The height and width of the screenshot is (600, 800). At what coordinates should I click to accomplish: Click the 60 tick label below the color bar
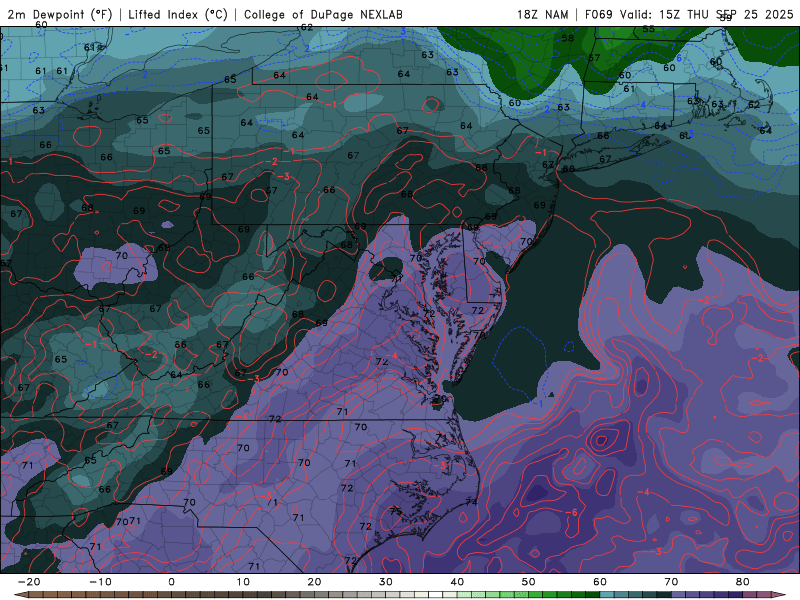[600, 582]
